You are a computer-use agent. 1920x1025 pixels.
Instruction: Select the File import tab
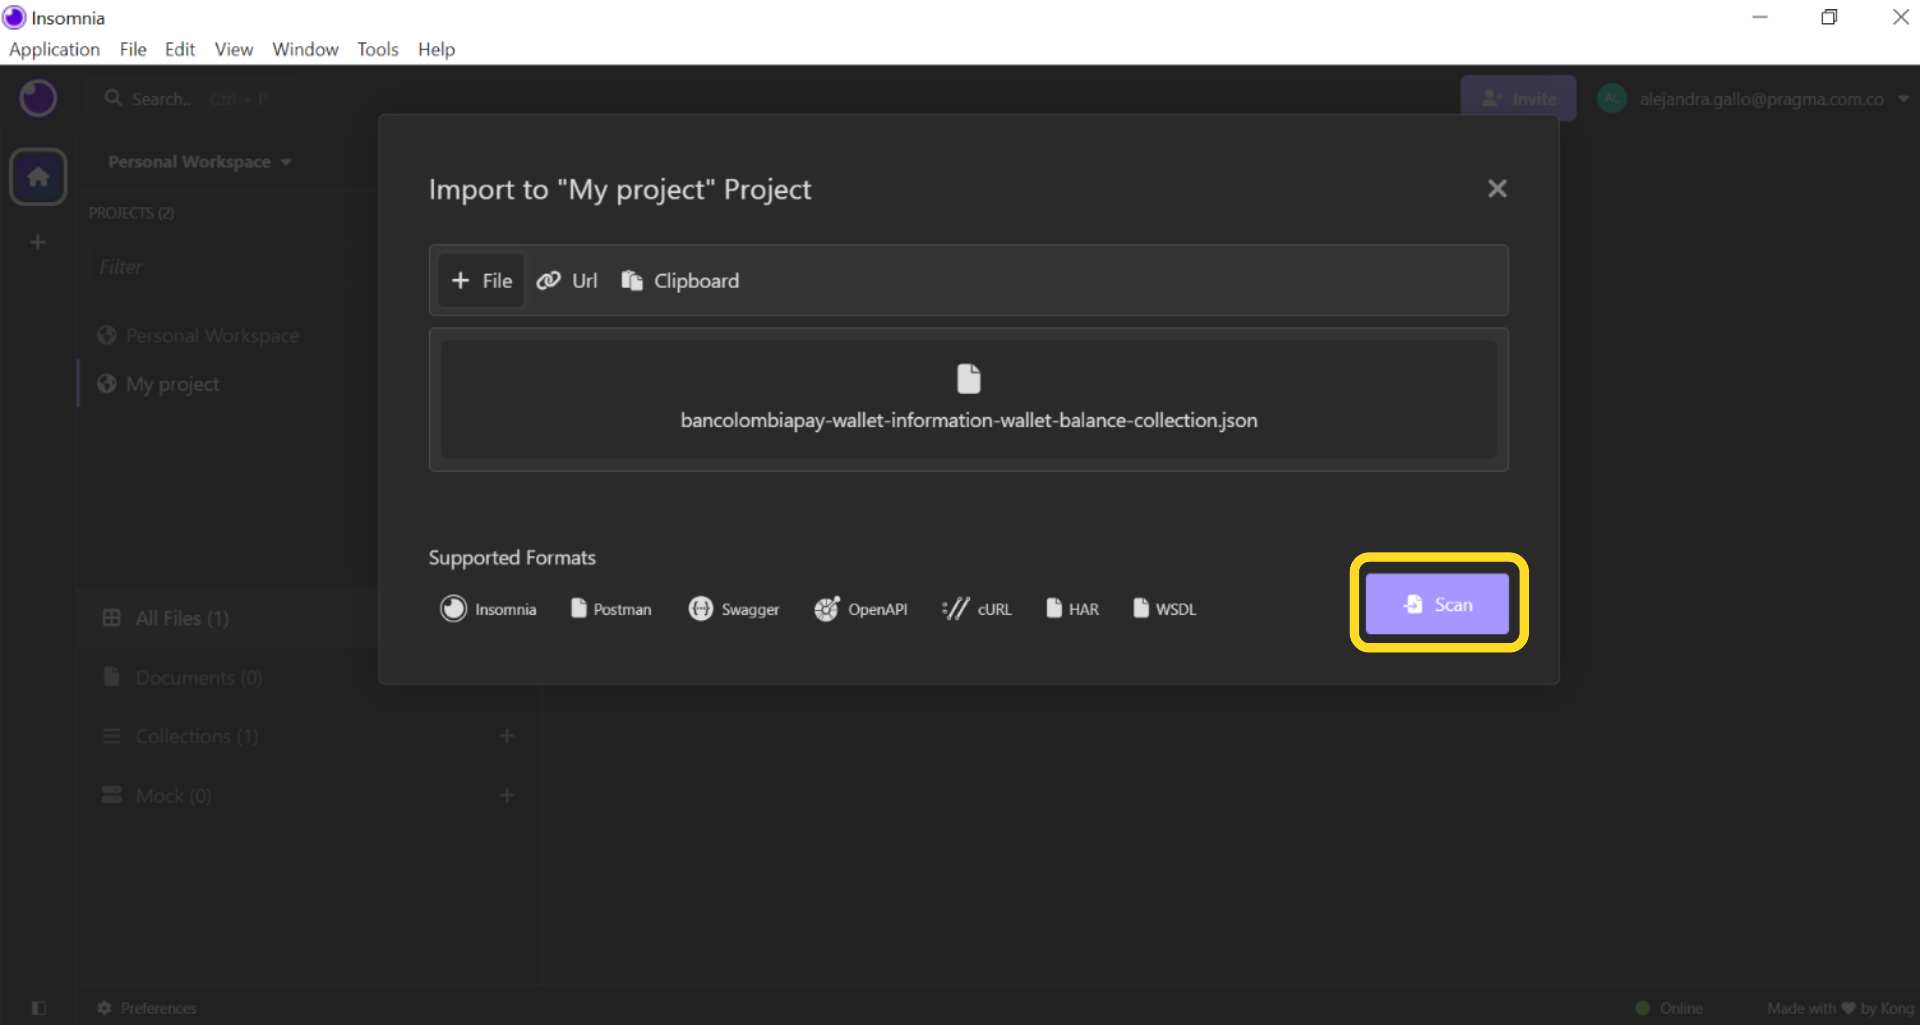click(481, 281)
